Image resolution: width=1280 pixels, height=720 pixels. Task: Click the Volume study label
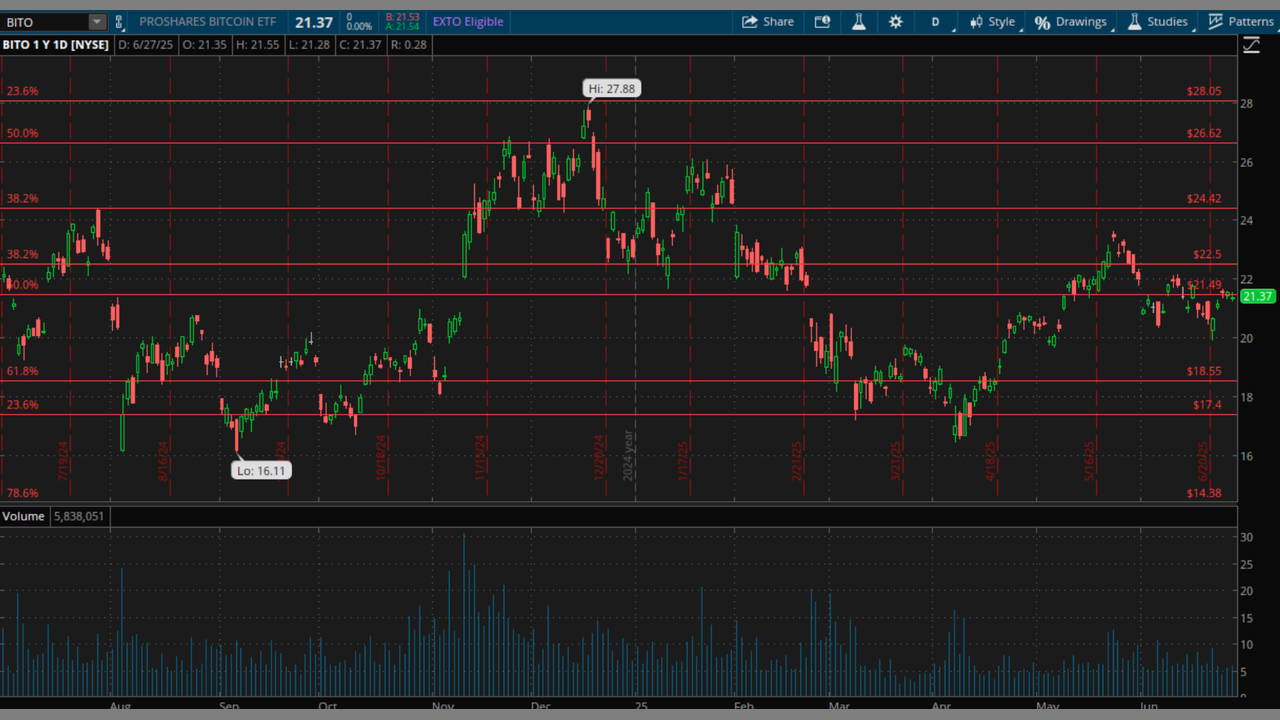pyautogui.click(x=23, y=516)
